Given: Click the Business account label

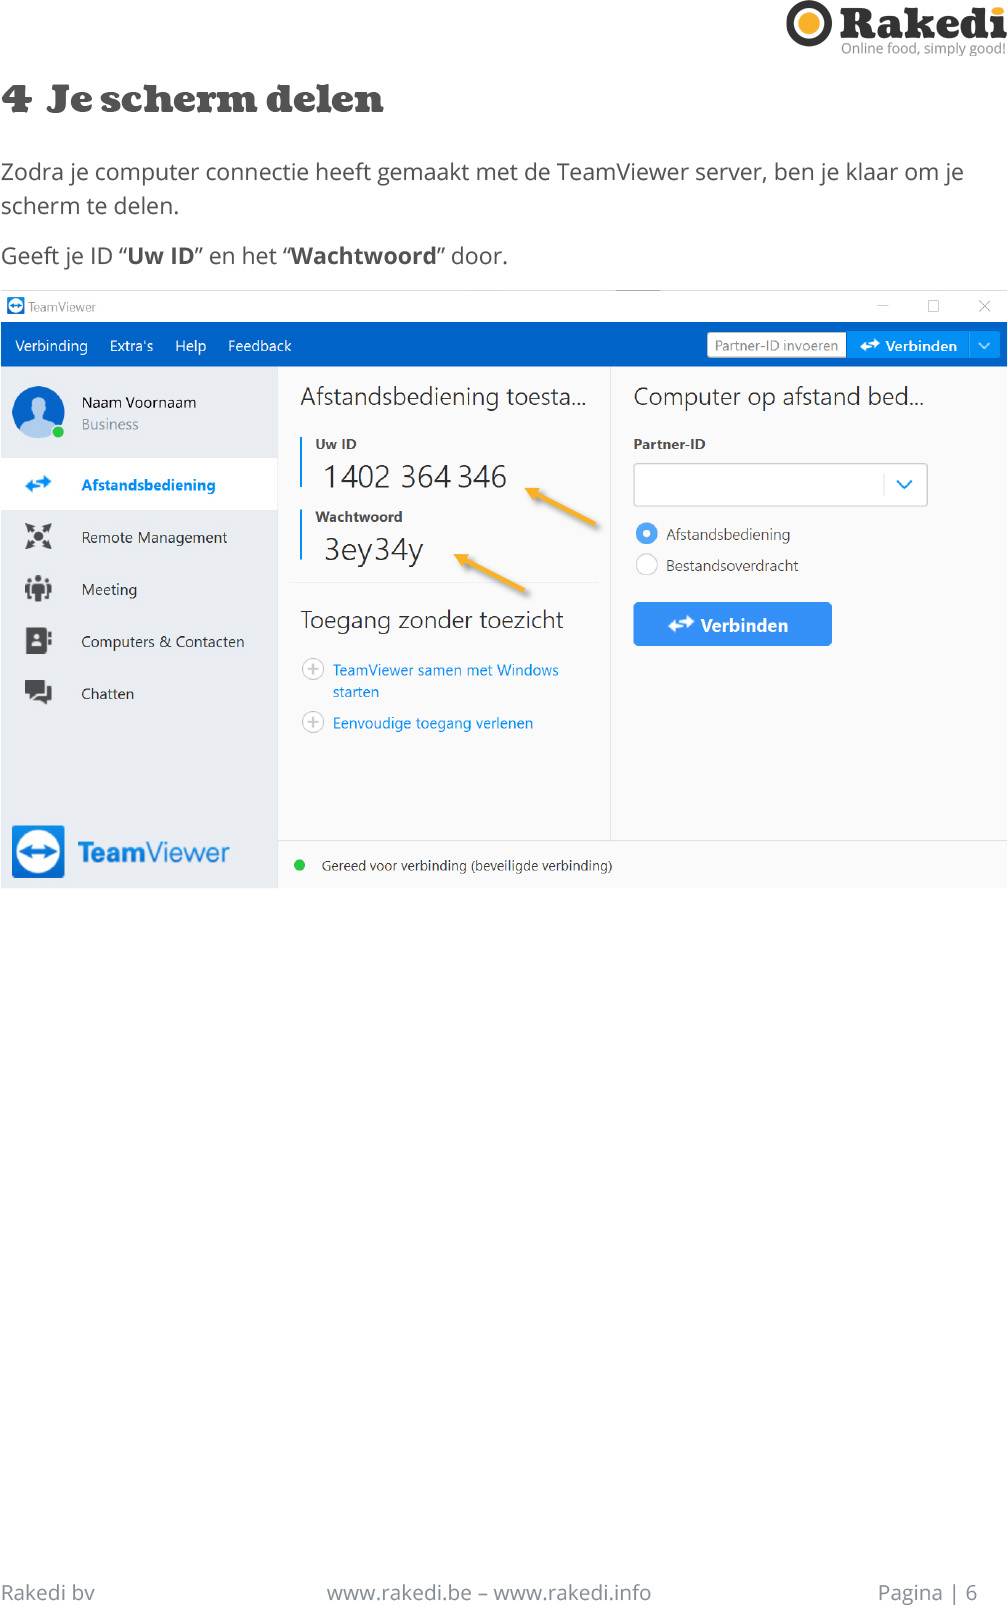Looking at the screenshot, I should coord(110,424).
